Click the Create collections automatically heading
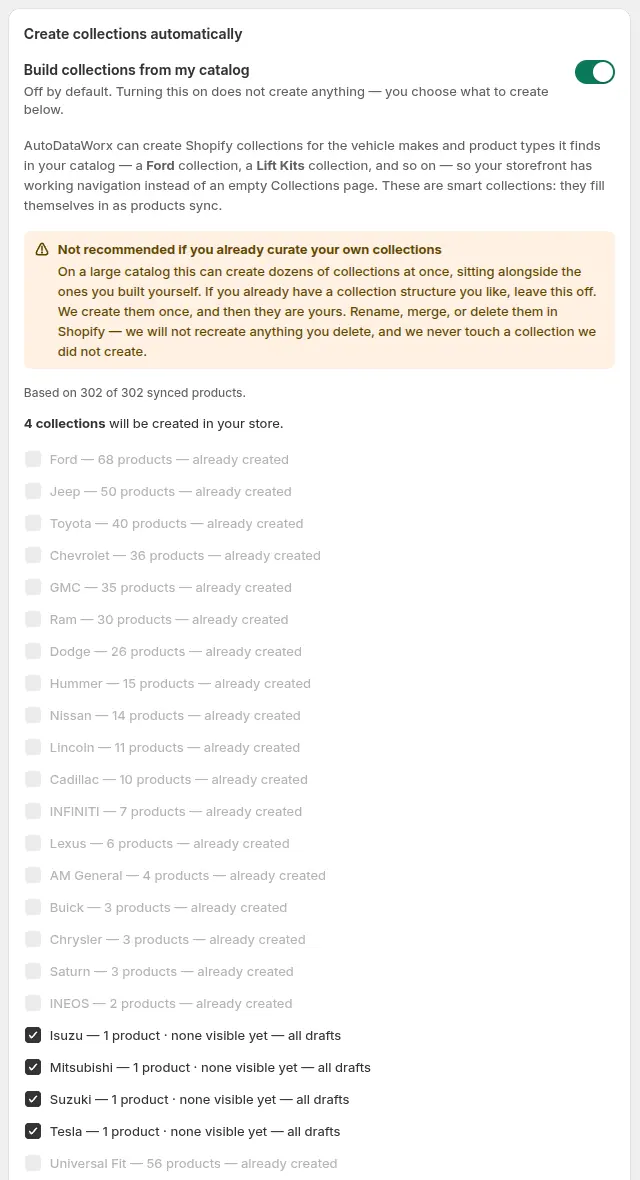The height and width of the screenshot is (1180, 640). (x=133, y=34)
